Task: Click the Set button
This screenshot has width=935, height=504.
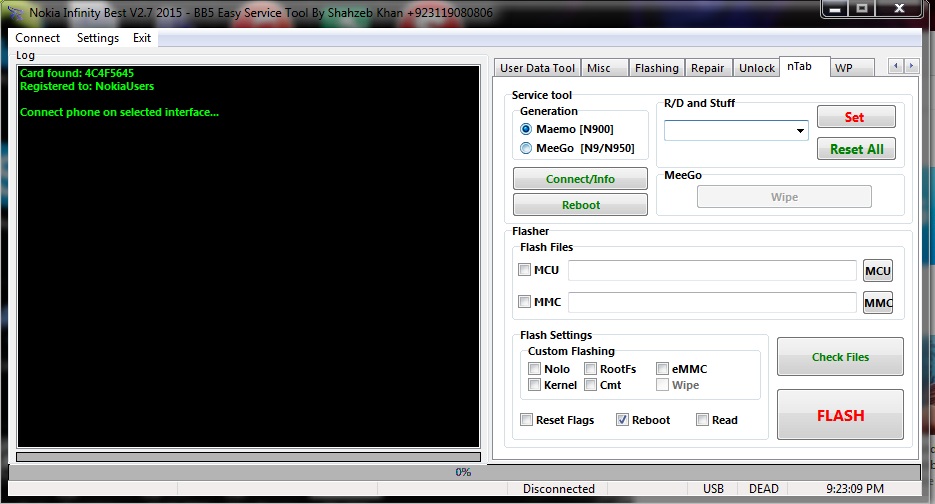Action: [x=856, y=117]
